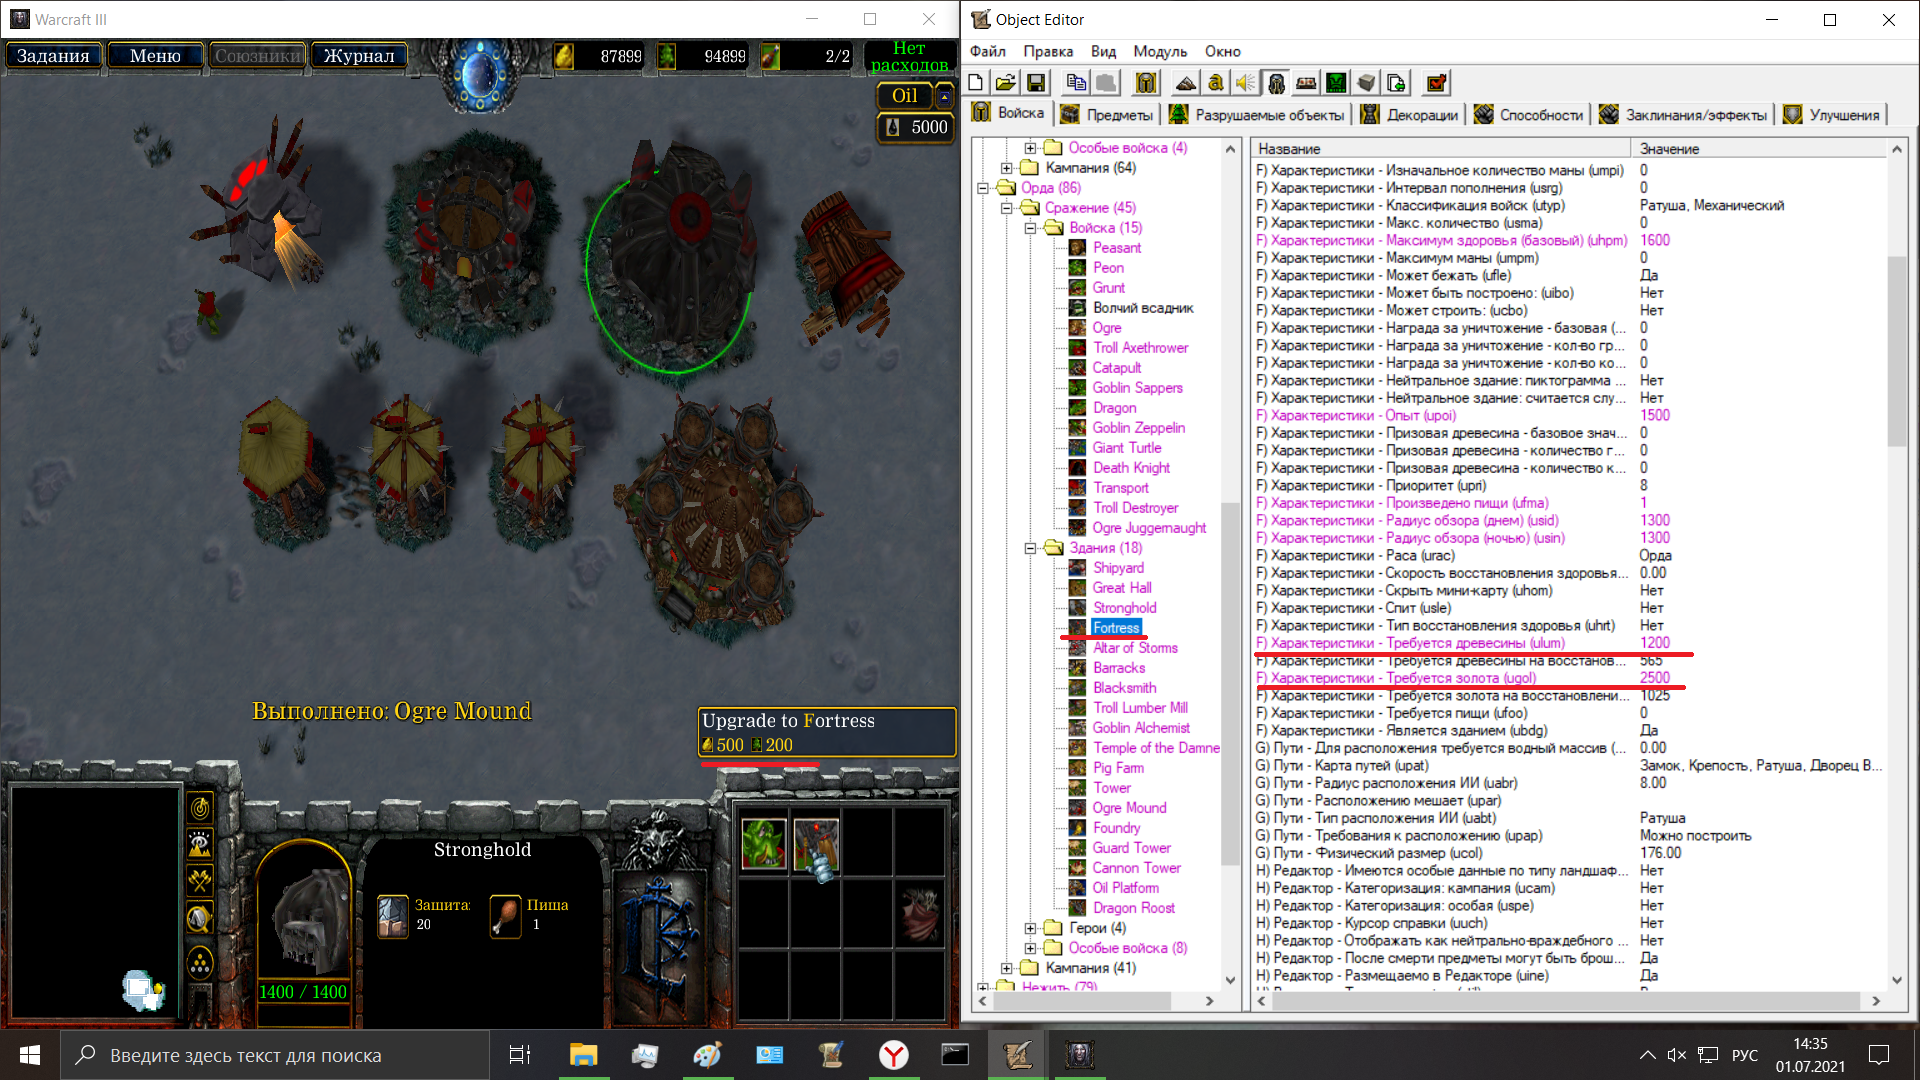Switch to the Улучшения tab
The height and width of the screenshot is (1080, 1920).
pyautogui.click(x=1832, y=114)
